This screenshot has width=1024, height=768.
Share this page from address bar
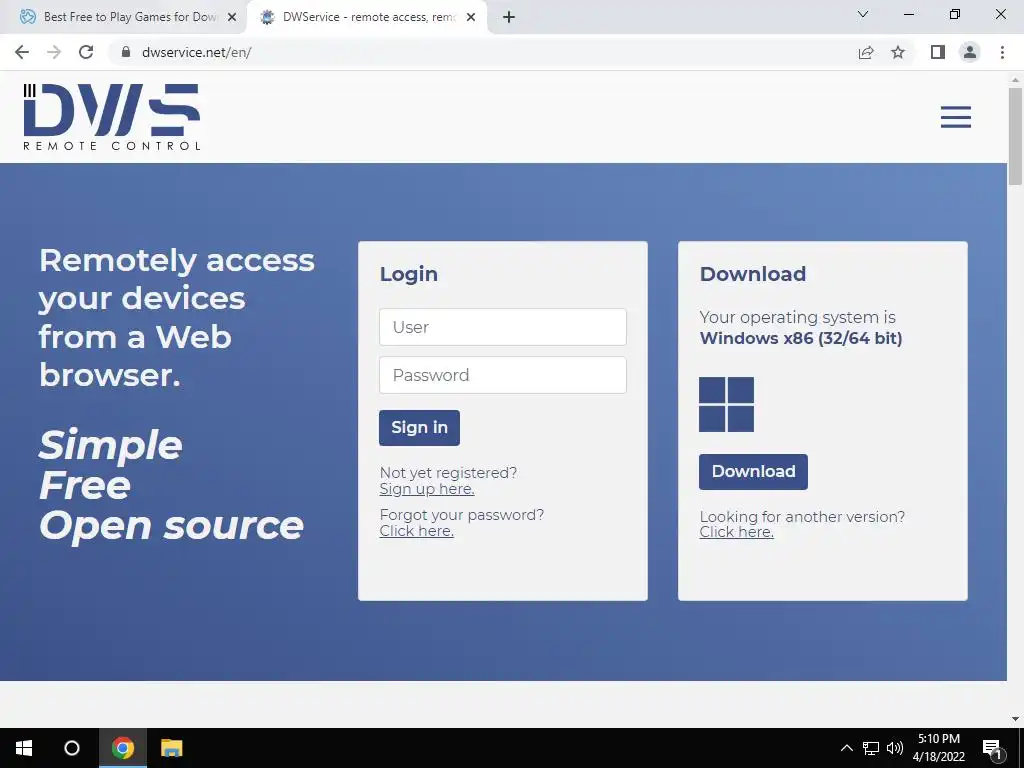866,52
